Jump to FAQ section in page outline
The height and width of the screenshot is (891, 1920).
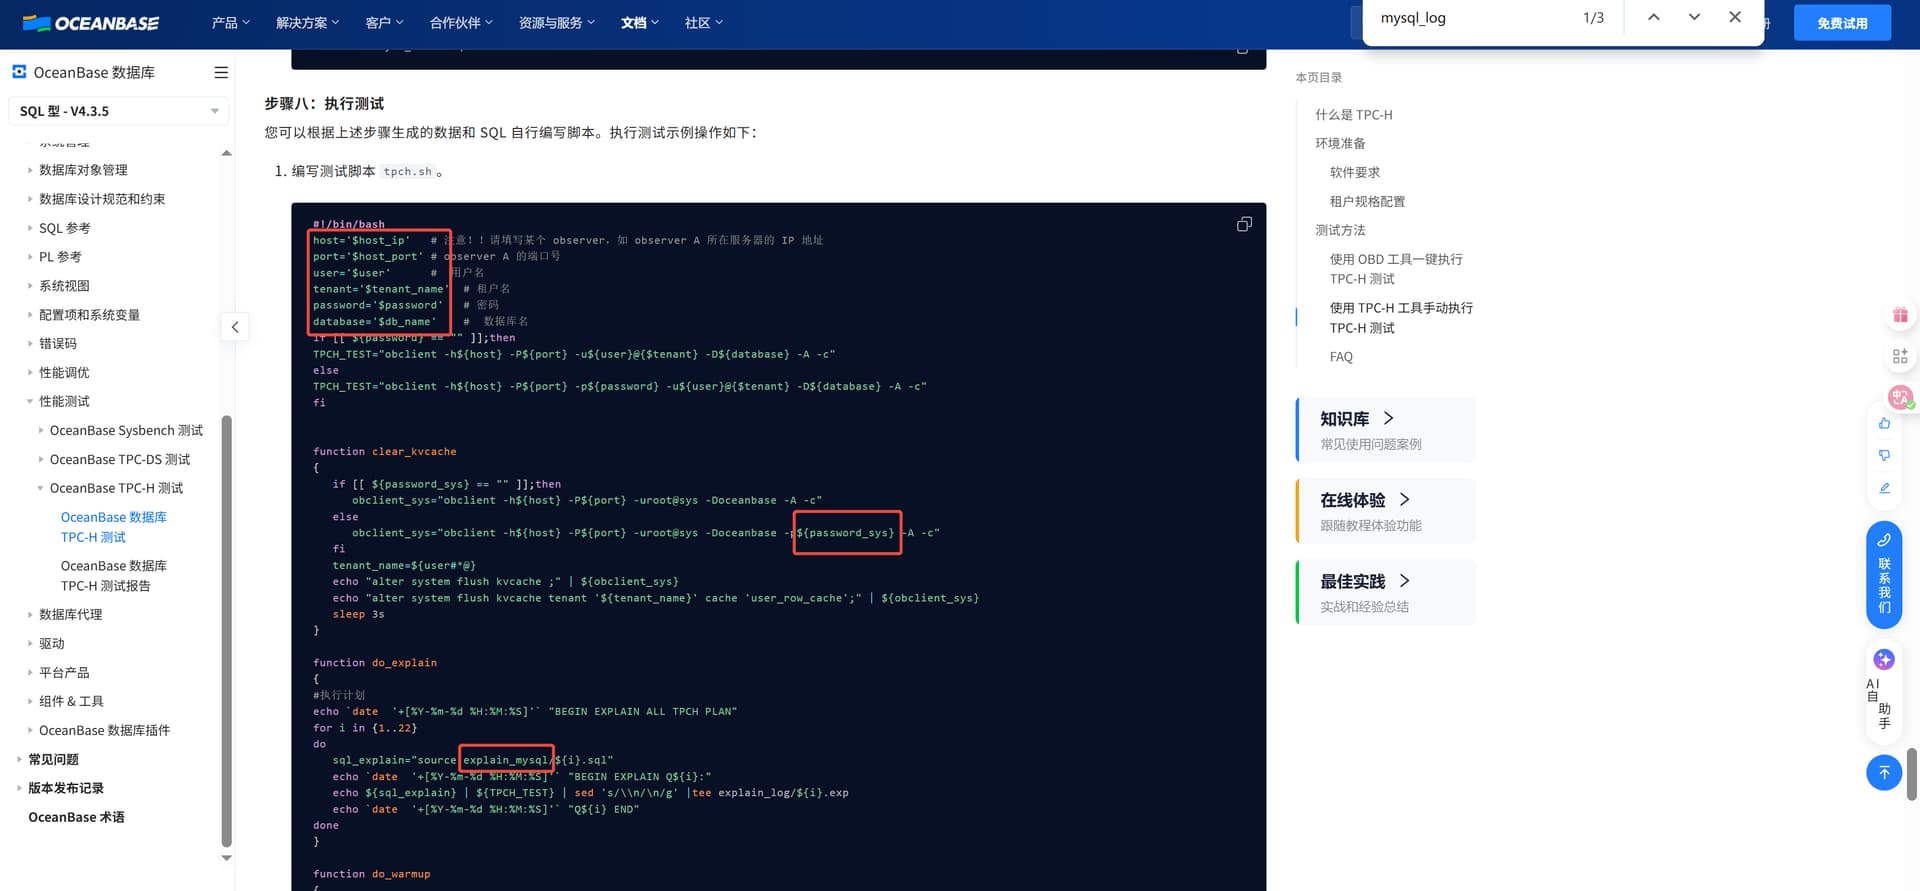(x=1341, y=357)
